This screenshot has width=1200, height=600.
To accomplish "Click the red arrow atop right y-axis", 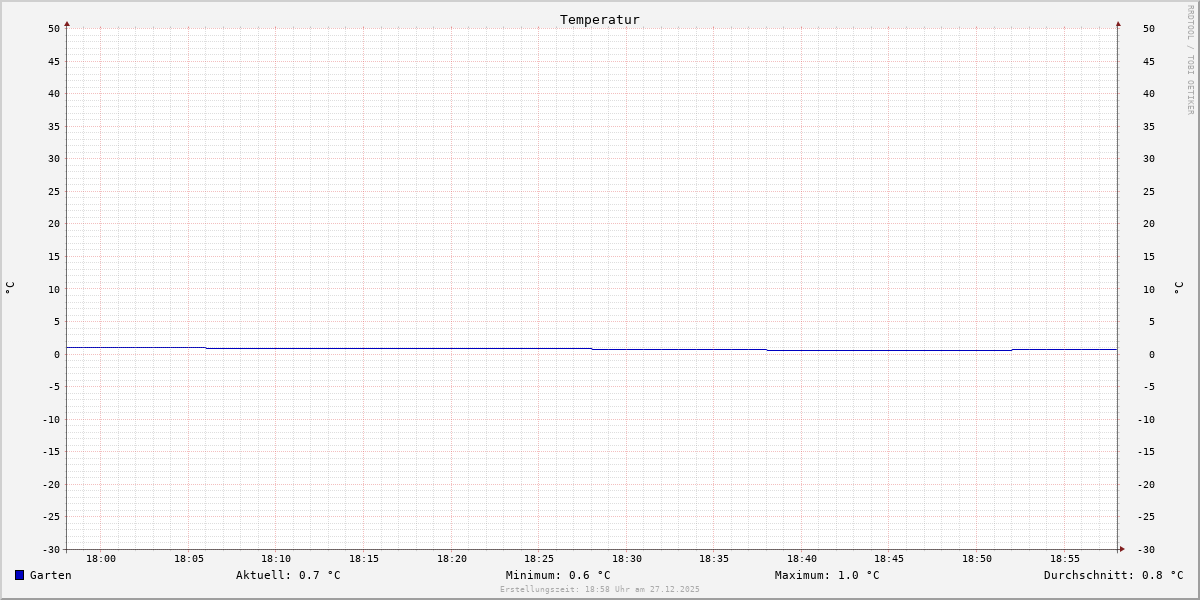I will tap(1118, 23).
